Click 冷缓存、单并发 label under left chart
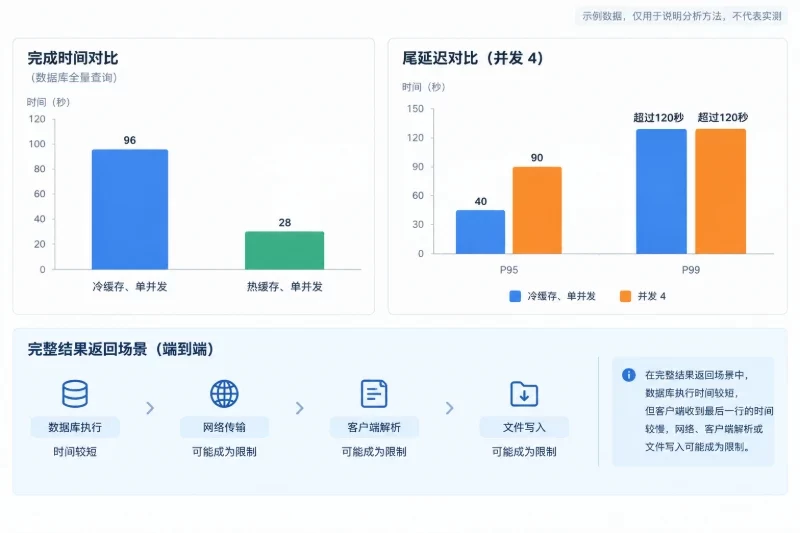 point(130,287)
